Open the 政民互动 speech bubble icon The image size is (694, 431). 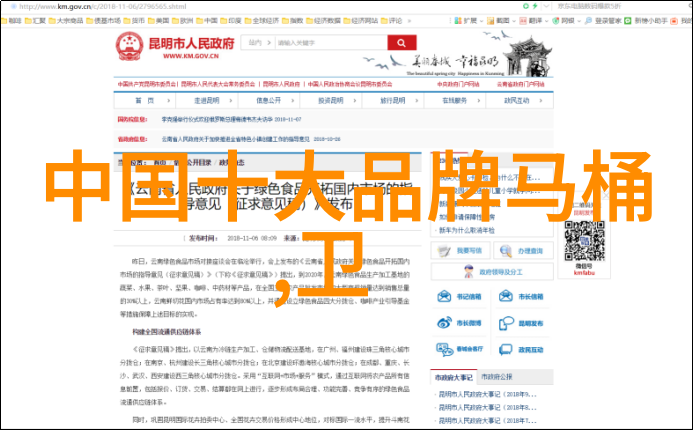point(505,350)
